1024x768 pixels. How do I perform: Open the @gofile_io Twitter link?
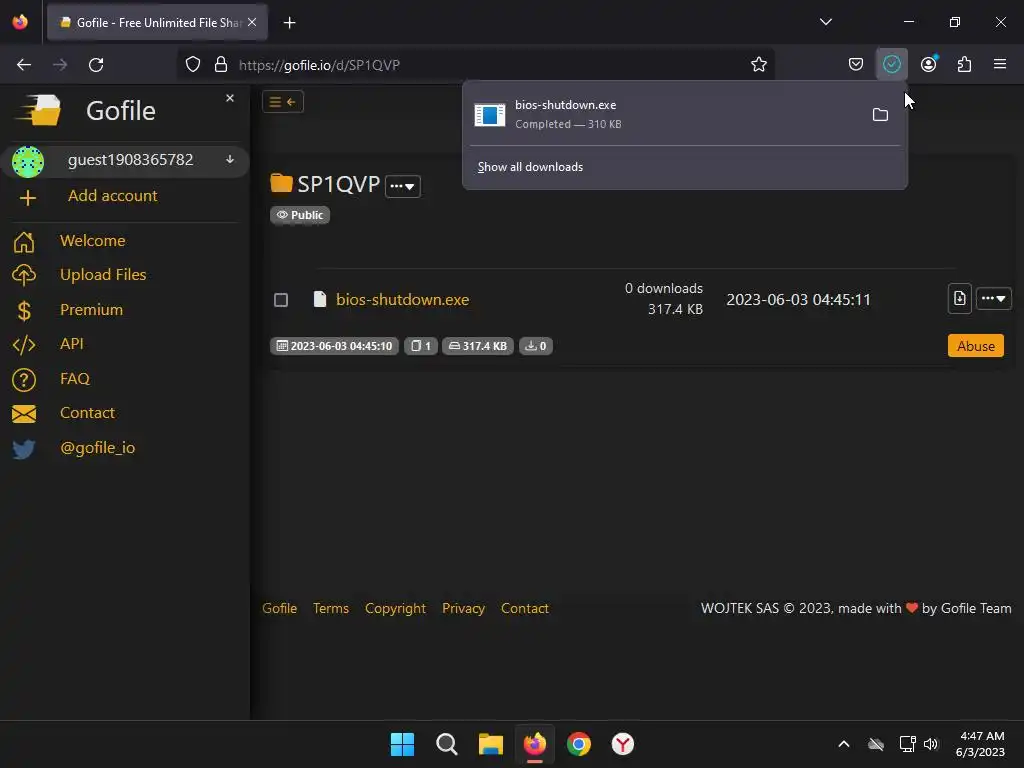(97, 448)
